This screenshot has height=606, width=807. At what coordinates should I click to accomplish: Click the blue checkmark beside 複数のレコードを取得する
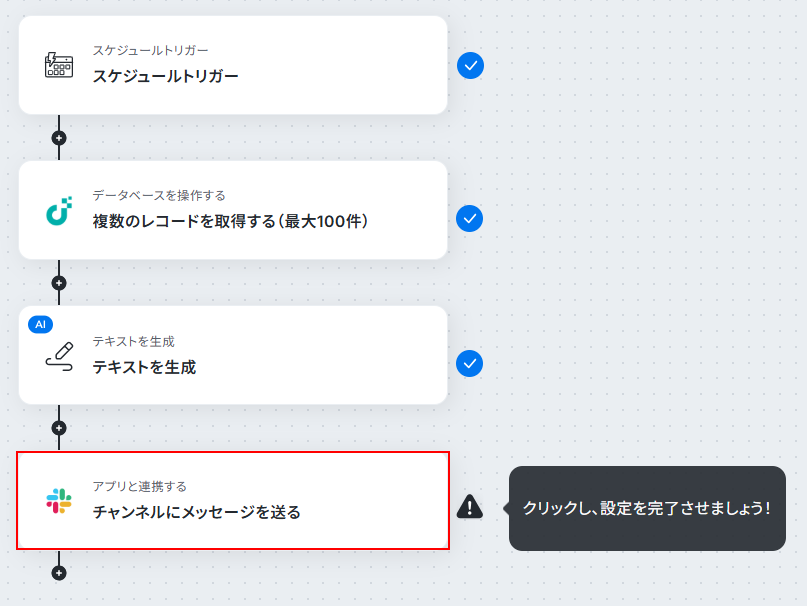tap(469, 218)
